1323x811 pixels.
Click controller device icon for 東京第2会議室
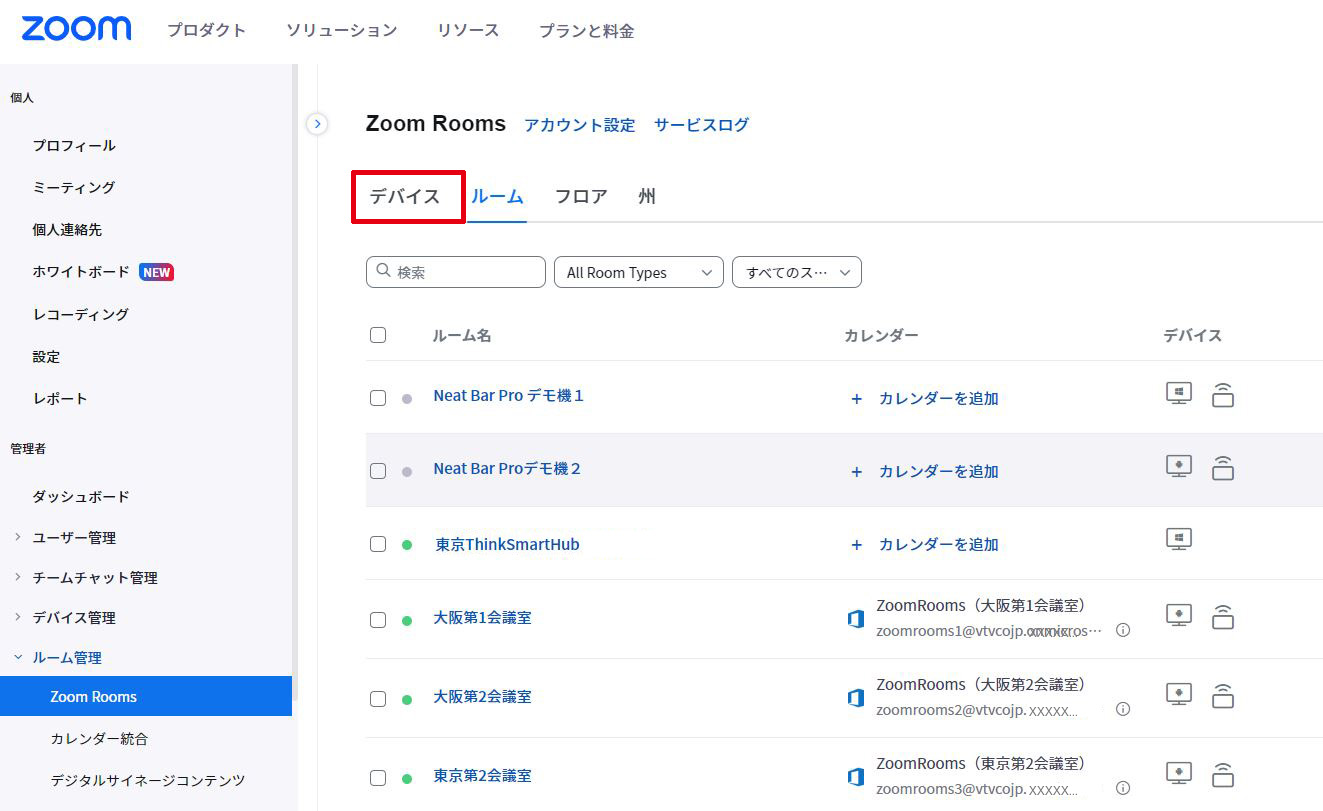[x=1222, y=775]
